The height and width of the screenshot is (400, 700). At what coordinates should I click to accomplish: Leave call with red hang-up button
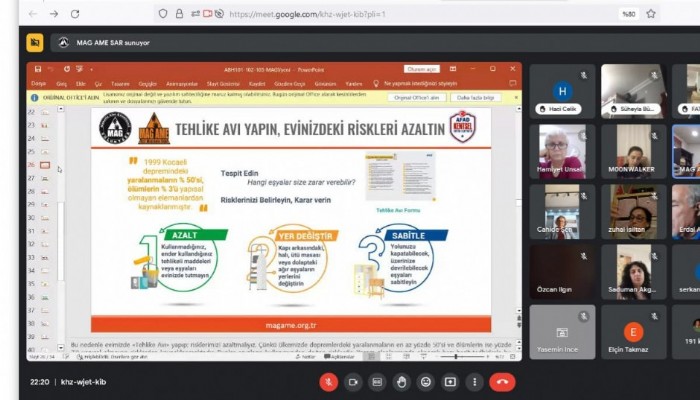502,382
